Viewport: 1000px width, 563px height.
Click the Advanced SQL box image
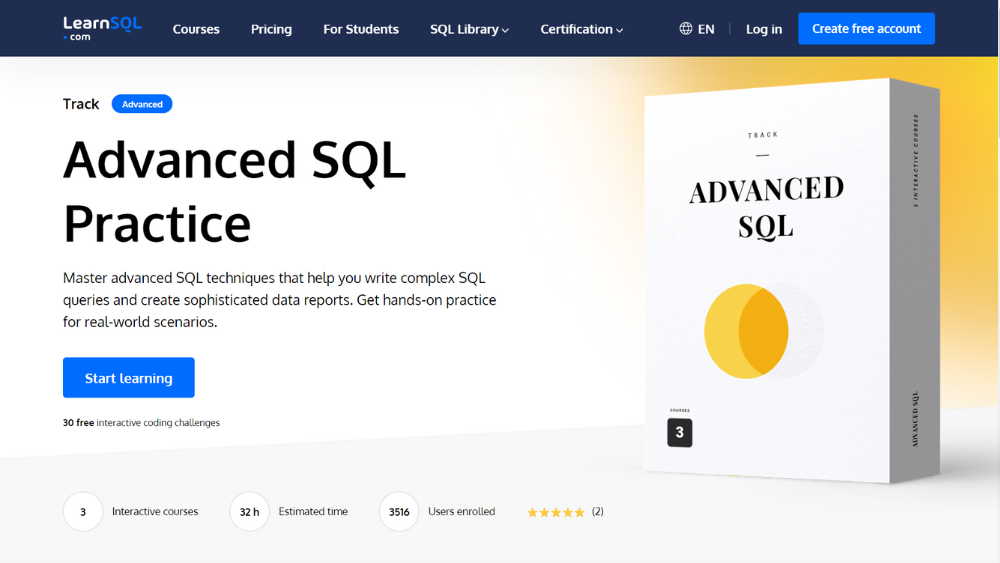tap(791, 281)
